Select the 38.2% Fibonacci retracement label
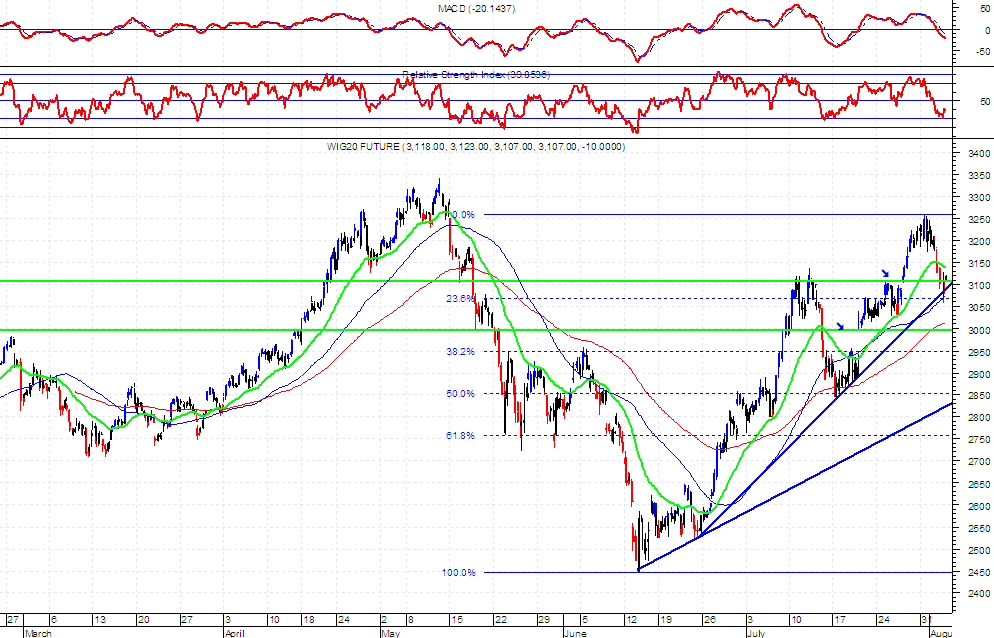Screen dimensions: 994x638 pos(460,351)
